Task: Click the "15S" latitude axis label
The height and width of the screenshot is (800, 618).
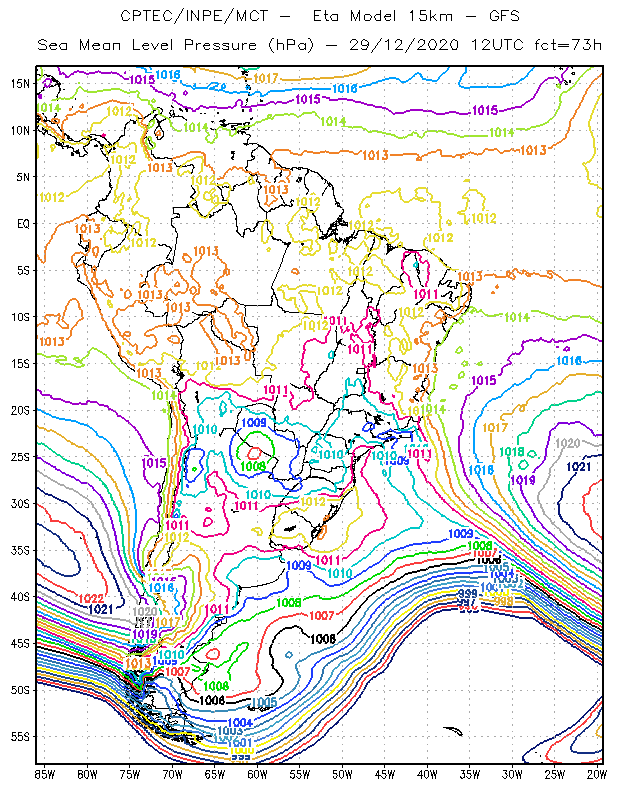Action: (x=20, y=364)
